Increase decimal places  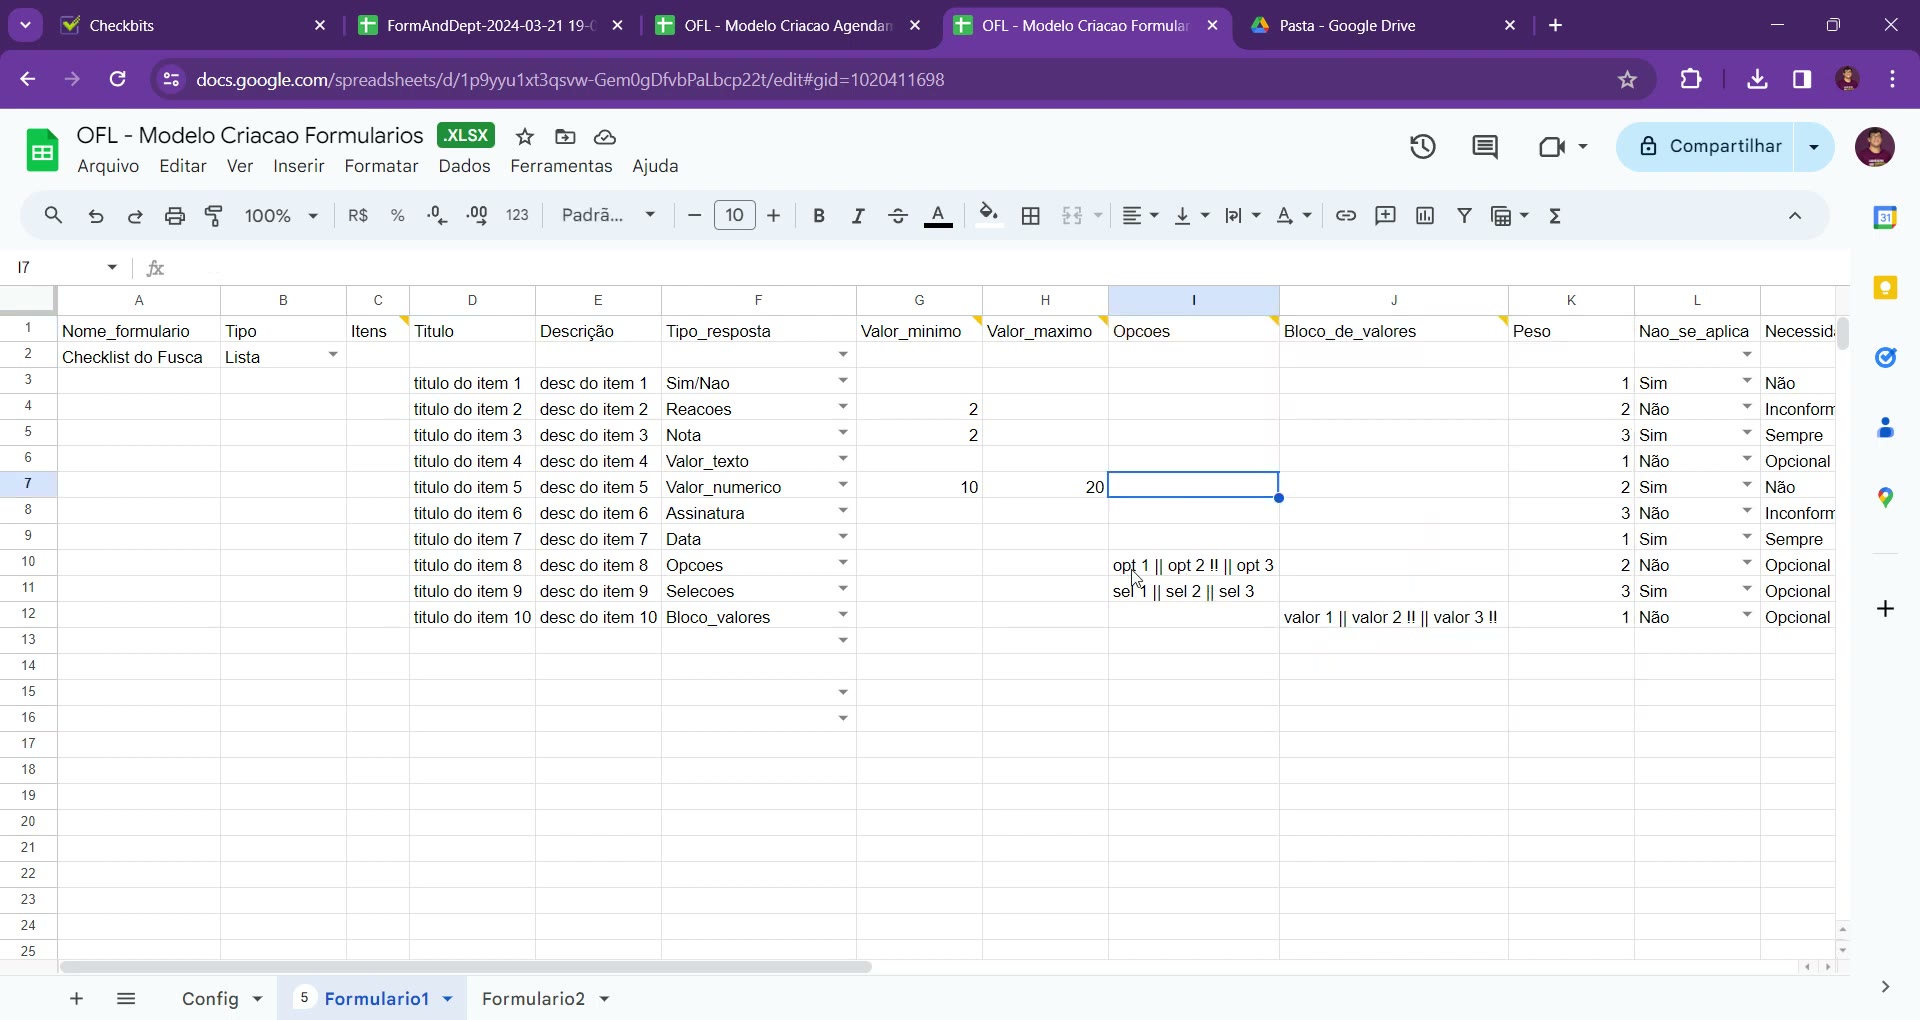(478, 216)
